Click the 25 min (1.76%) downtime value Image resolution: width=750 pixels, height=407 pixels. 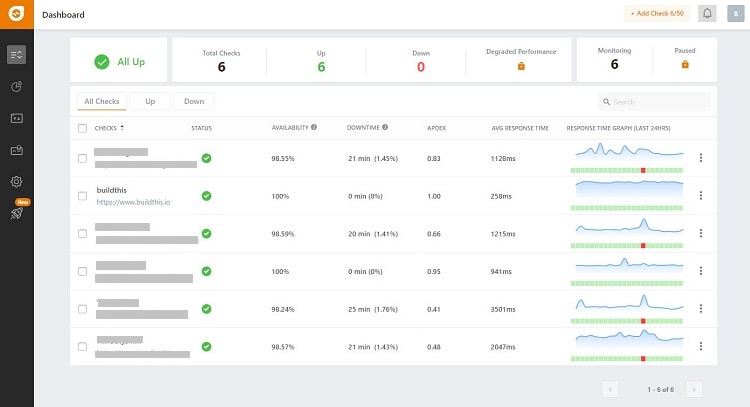tap(373, 309)
